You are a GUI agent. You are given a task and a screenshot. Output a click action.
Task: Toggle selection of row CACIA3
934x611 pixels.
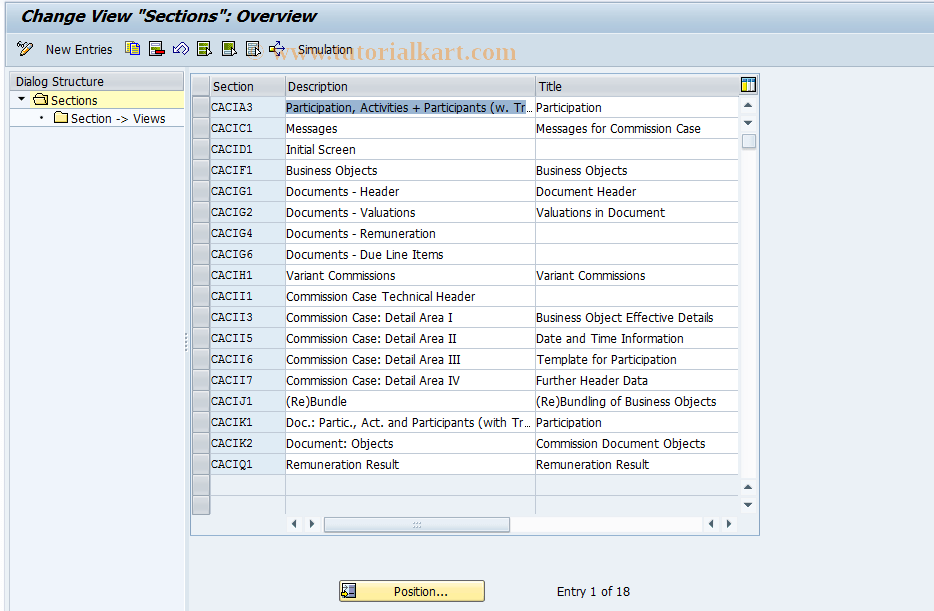(x=200, y=107)
